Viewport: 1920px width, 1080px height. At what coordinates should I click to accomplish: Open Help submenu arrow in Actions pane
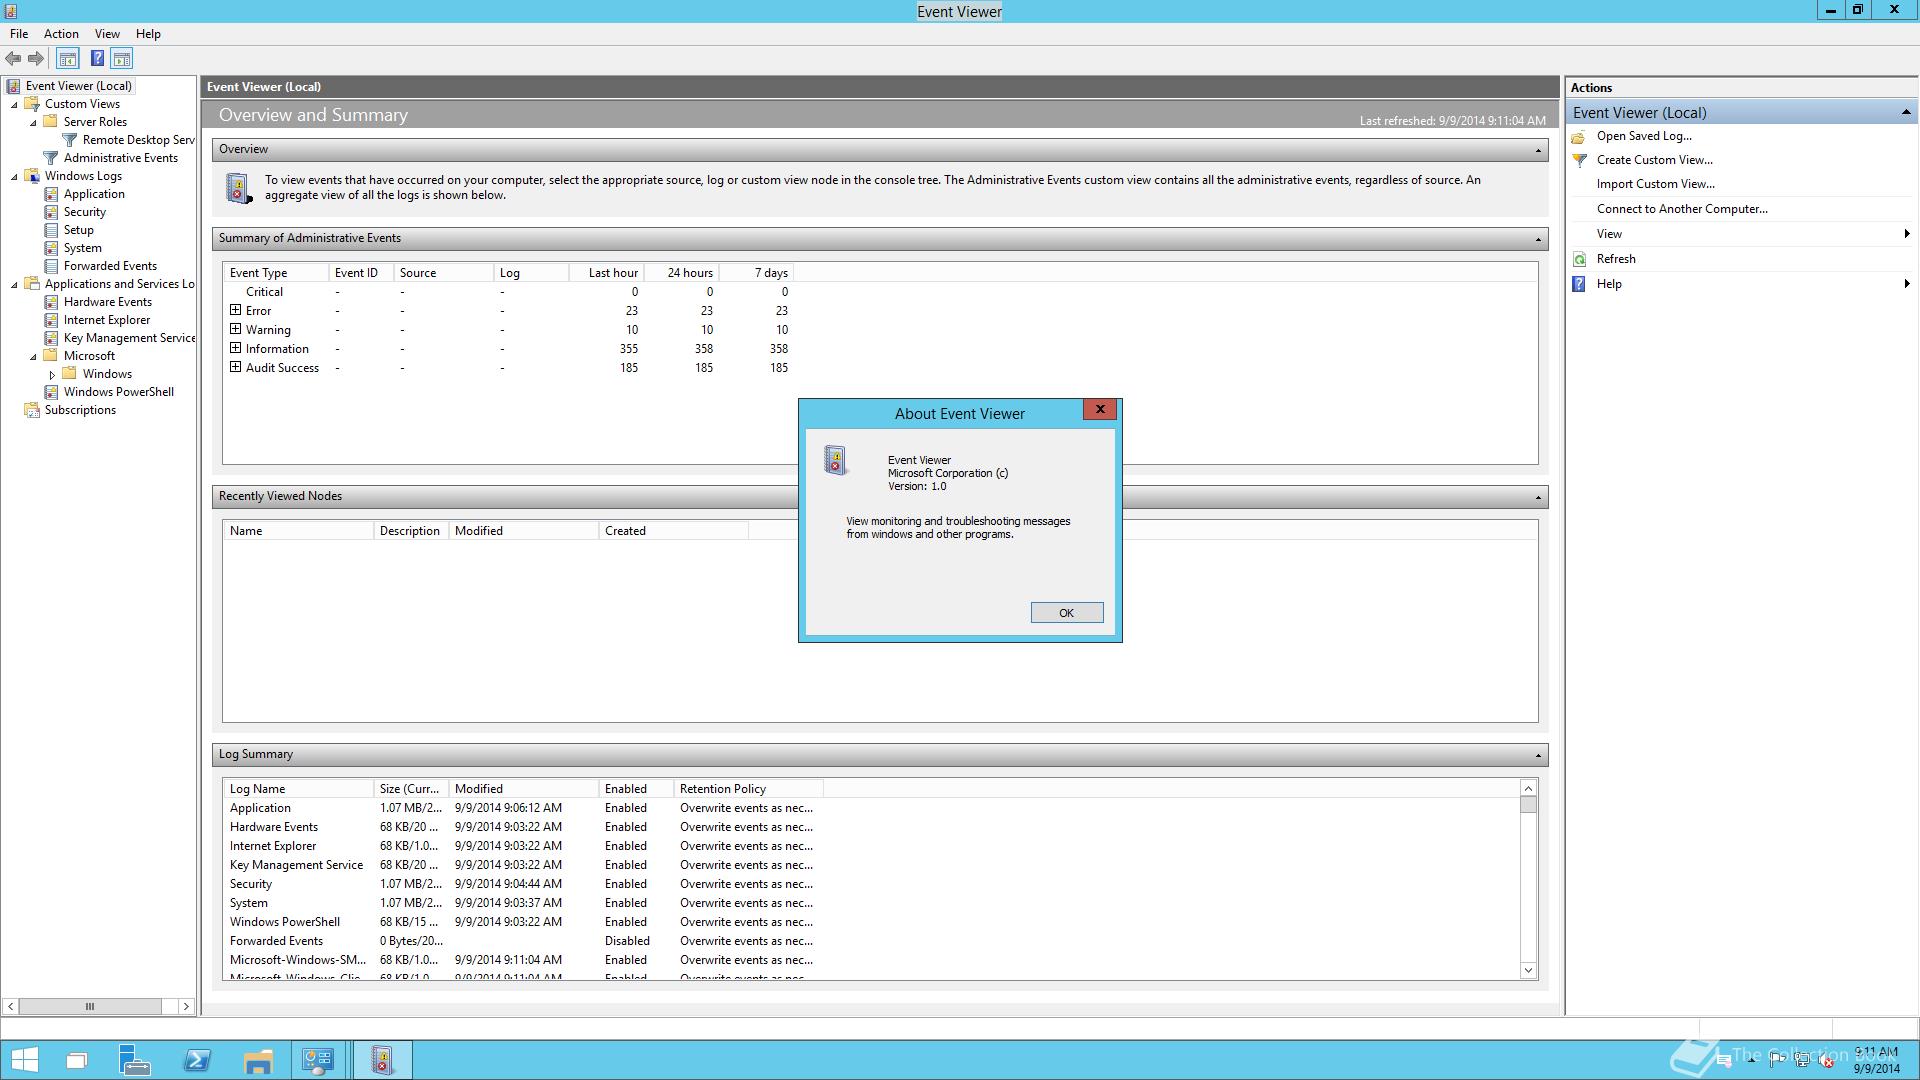pos(1907,284)
